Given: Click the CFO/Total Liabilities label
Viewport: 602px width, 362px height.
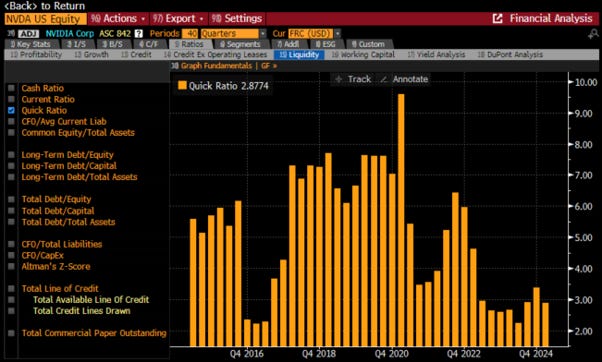Looking at the screenshot, I should click(62, 244).
